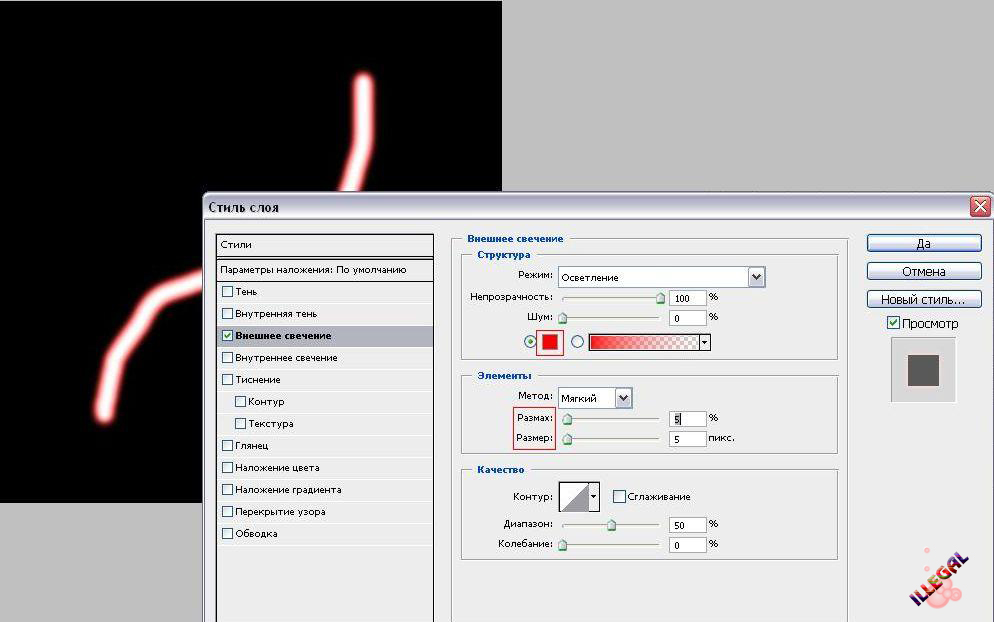The image size is (994, 622).
Task: Expand the Режим blend mode dropdown
Action: [x=756, y=277]
